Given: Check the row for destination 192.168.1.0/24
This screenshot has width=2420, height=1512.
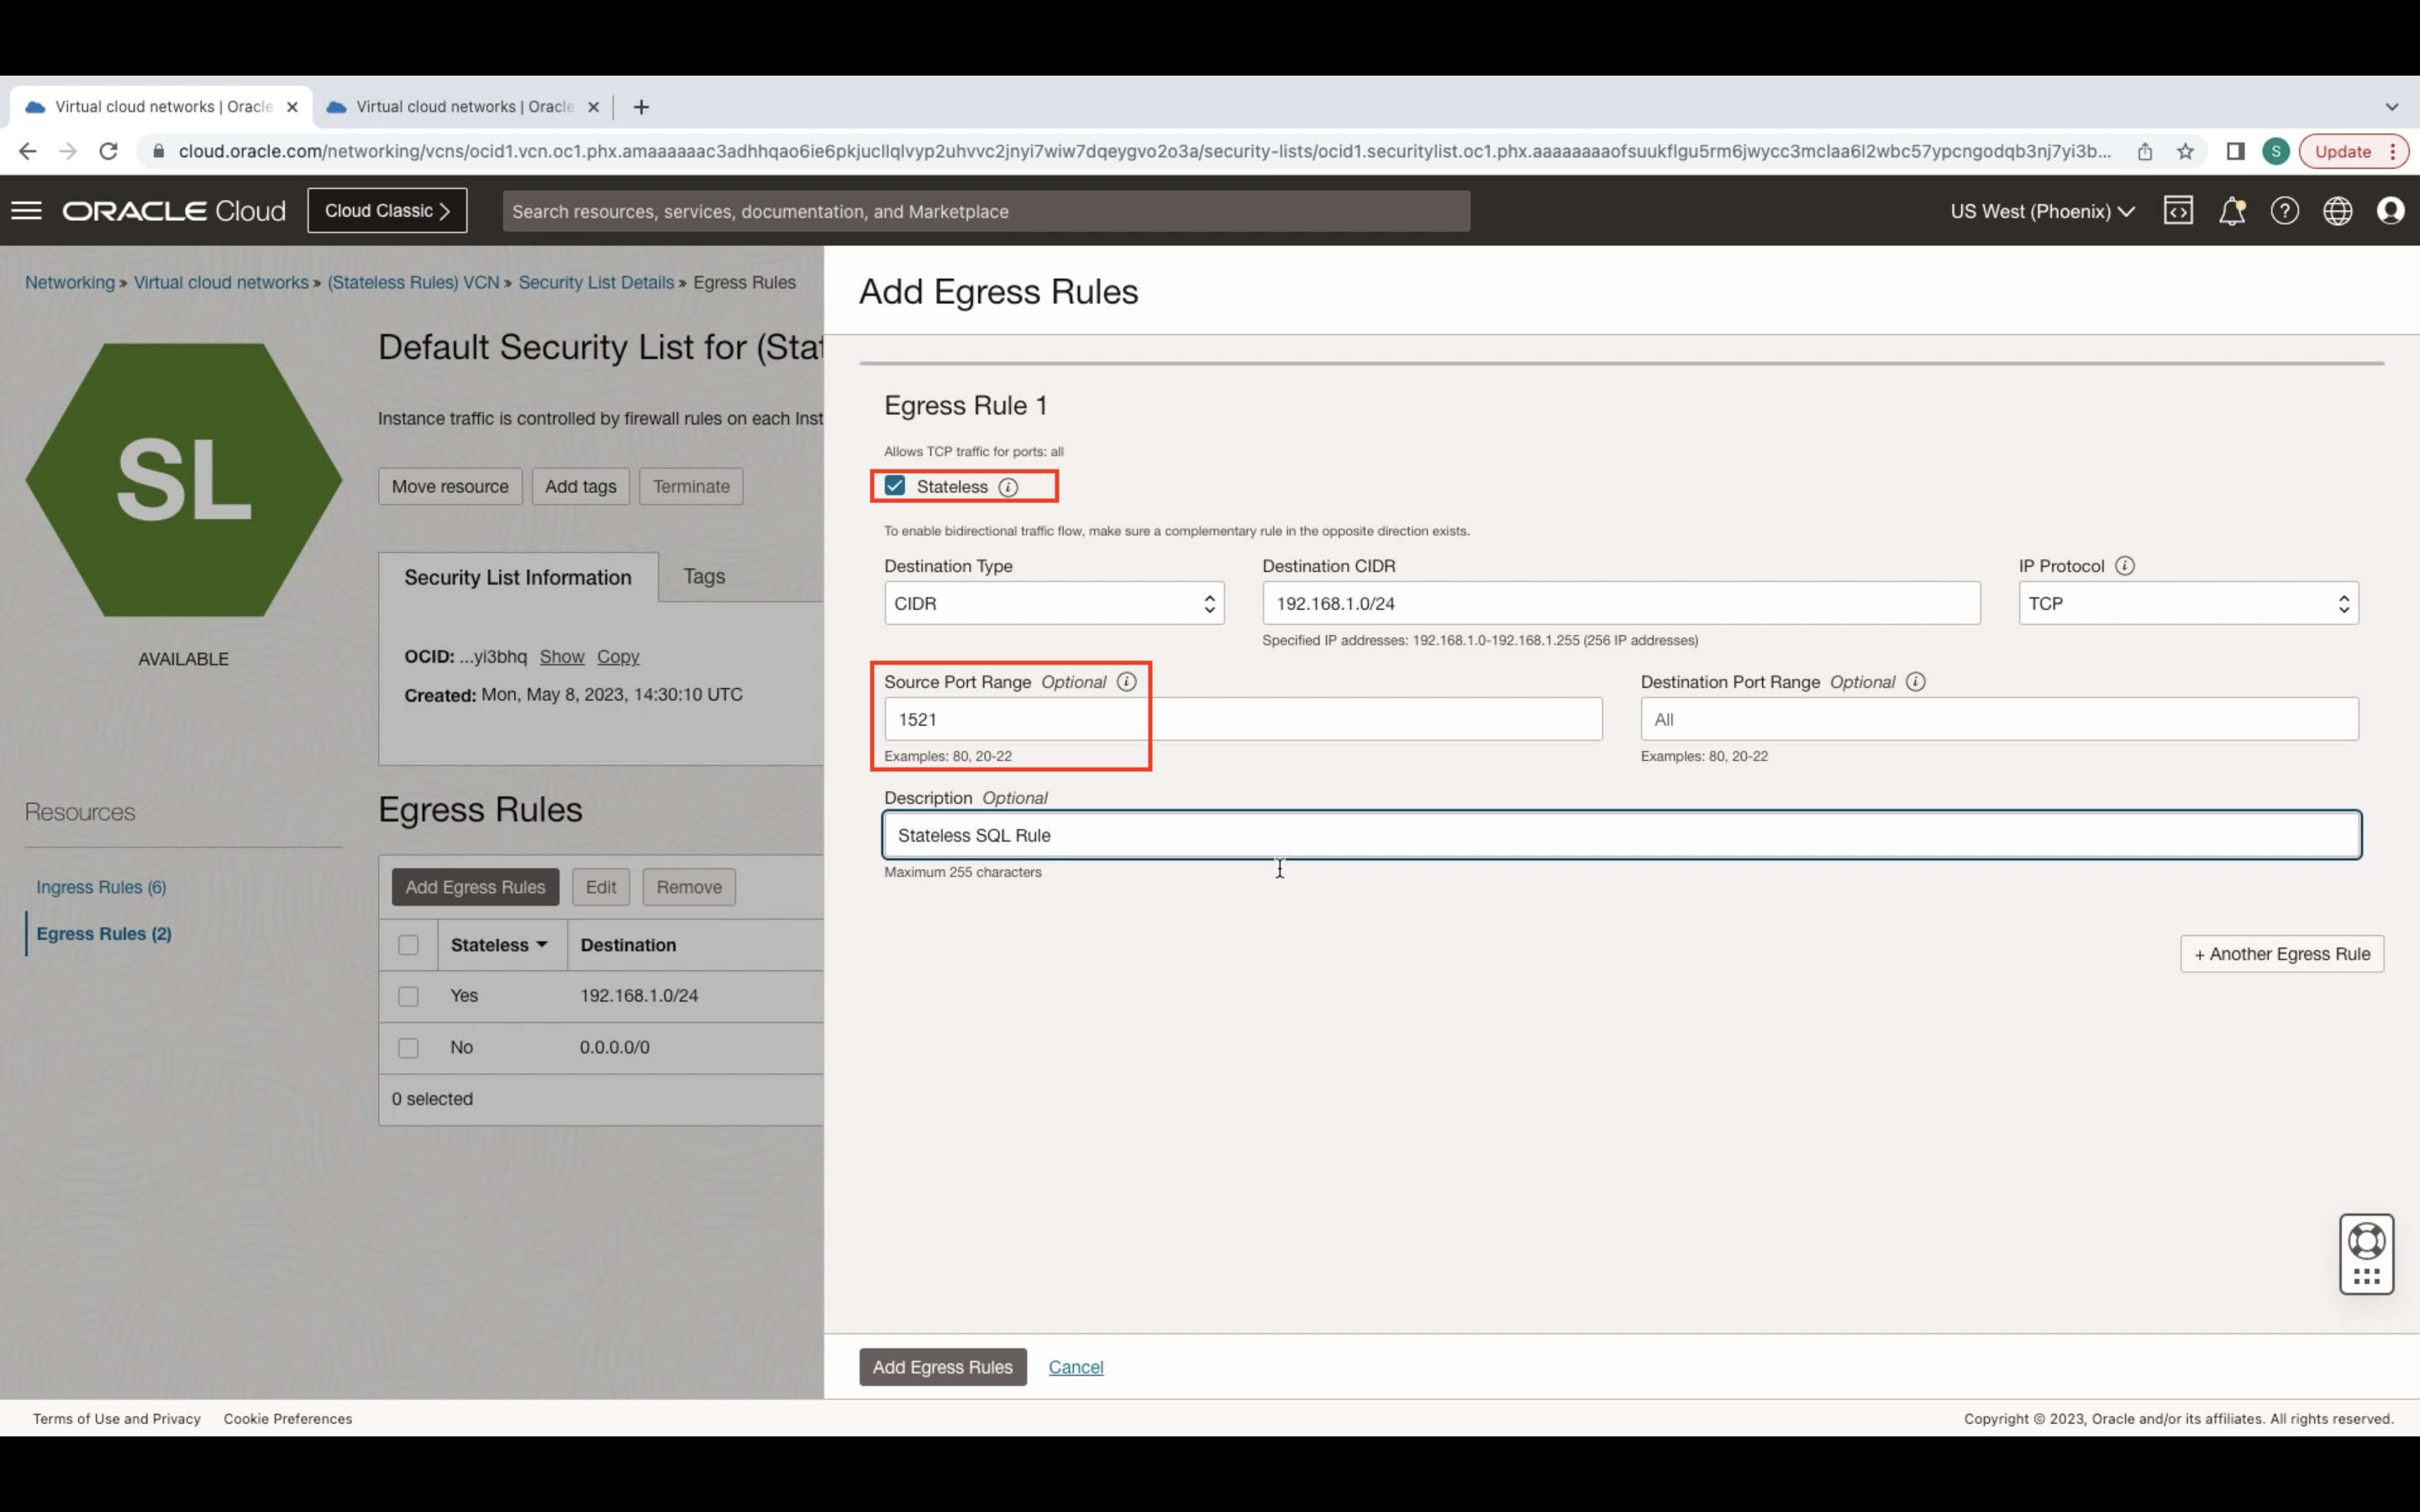Looking at the screenshot, I should (408, 995).
